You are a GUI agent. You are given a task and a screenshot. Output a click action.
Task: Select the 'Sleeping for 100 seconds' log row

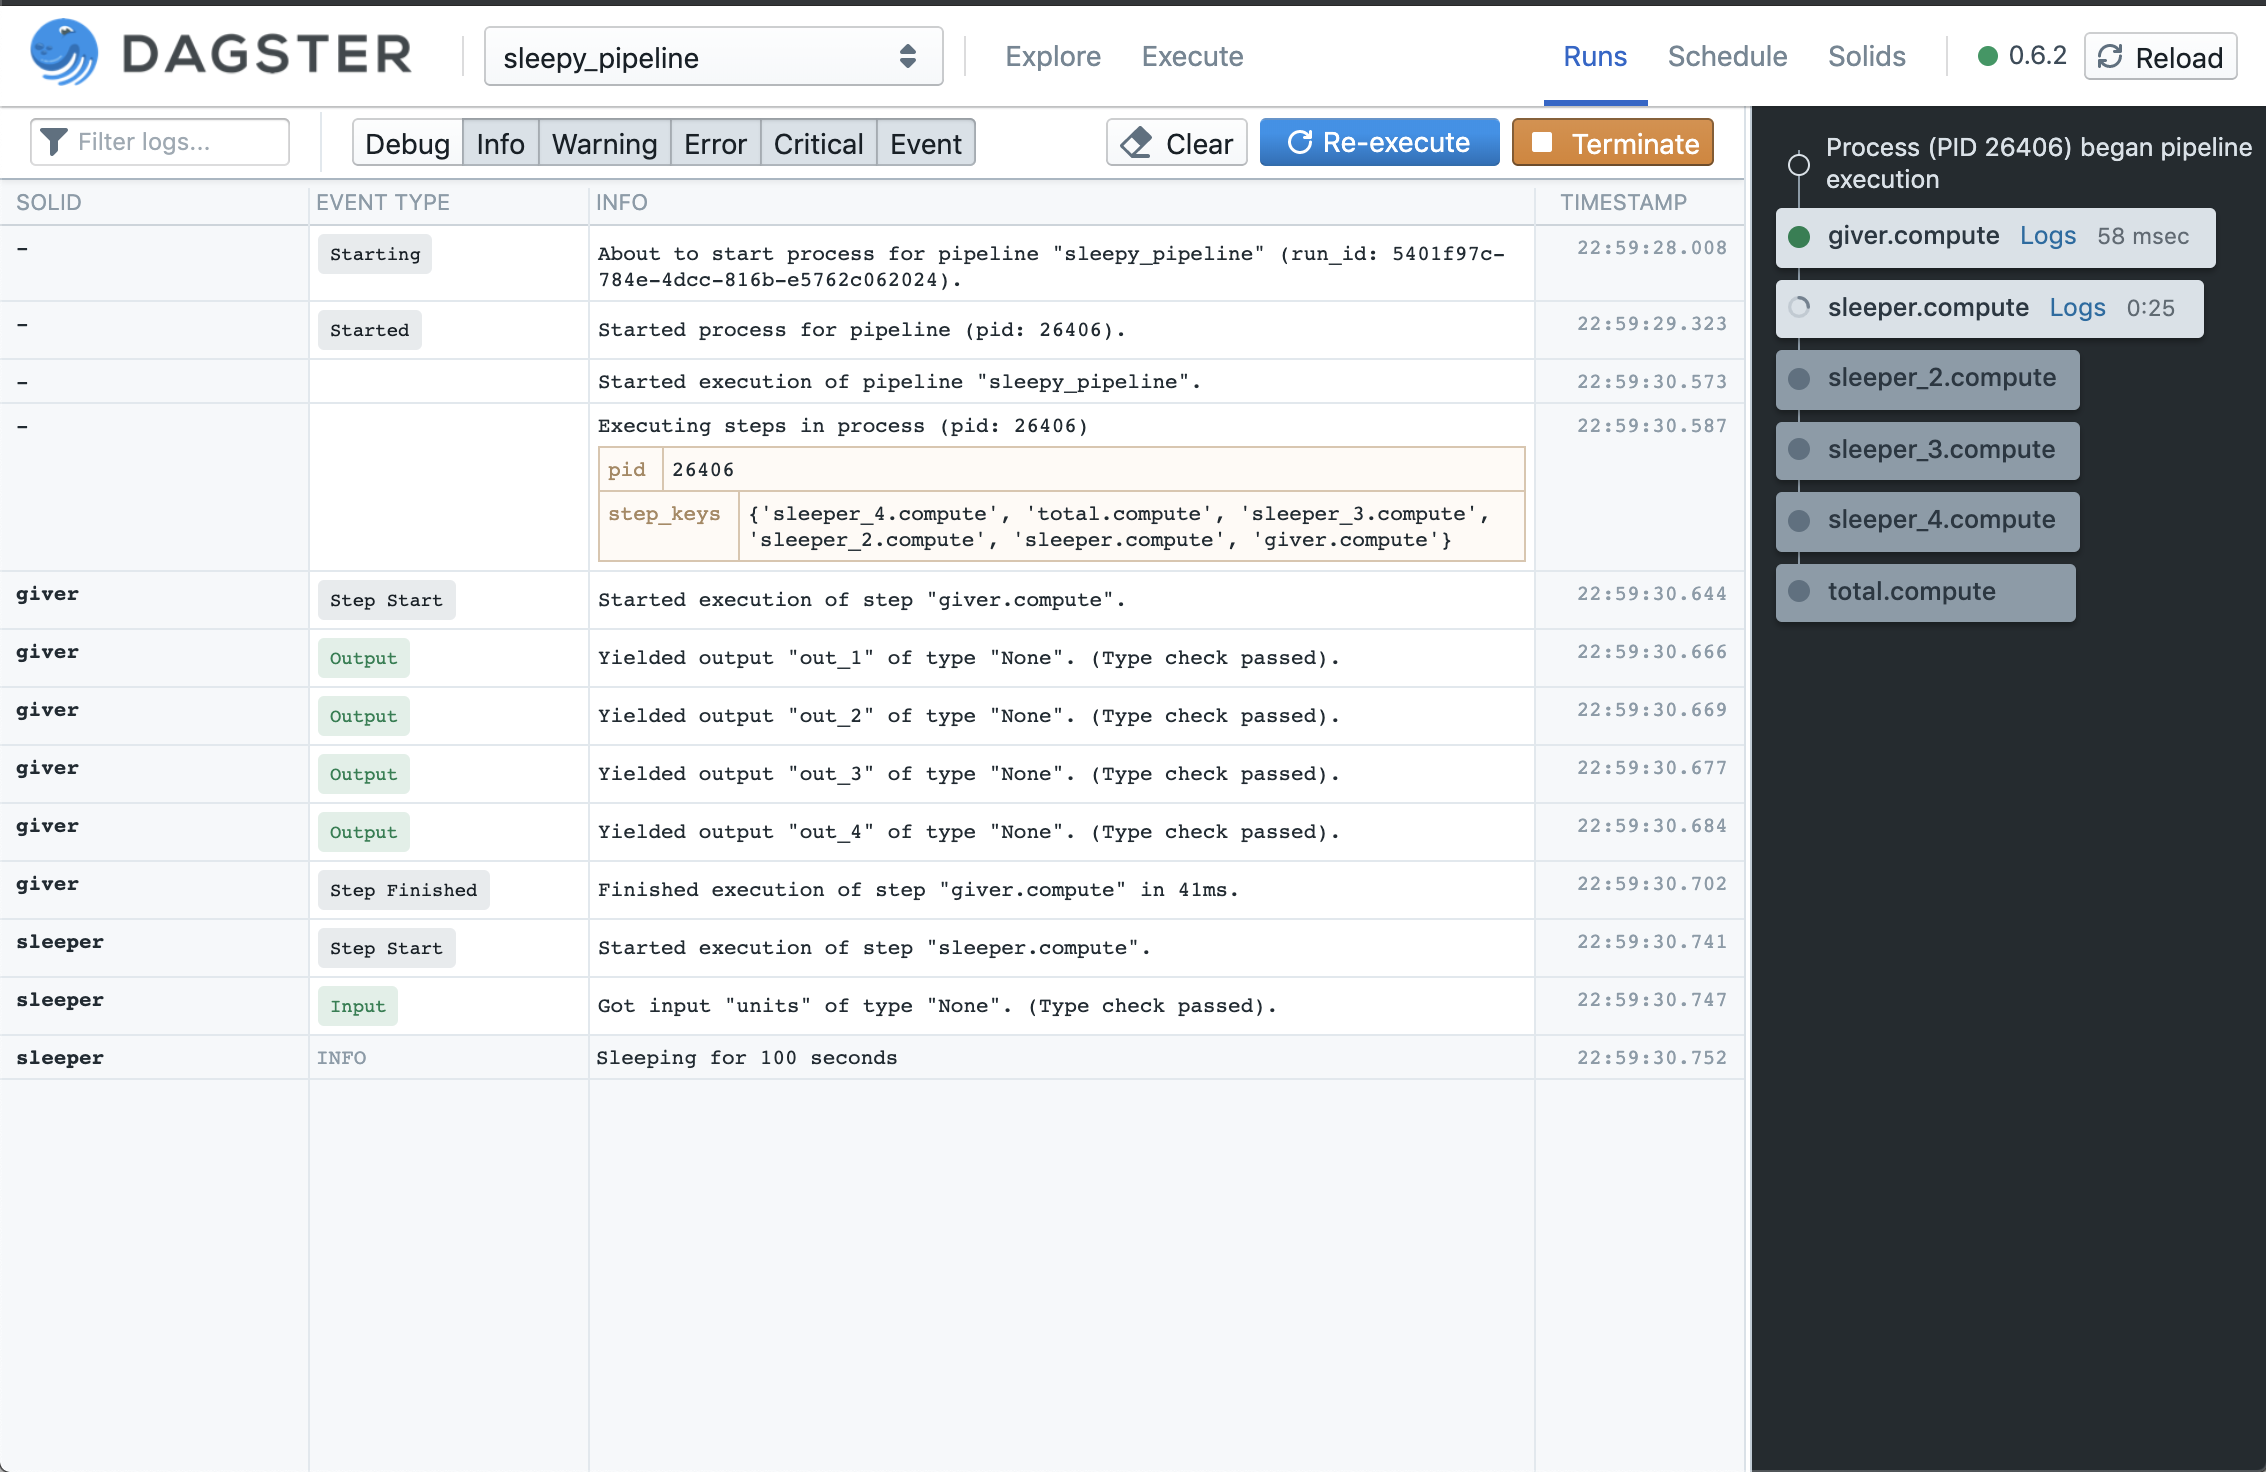tap(872, 1057)
